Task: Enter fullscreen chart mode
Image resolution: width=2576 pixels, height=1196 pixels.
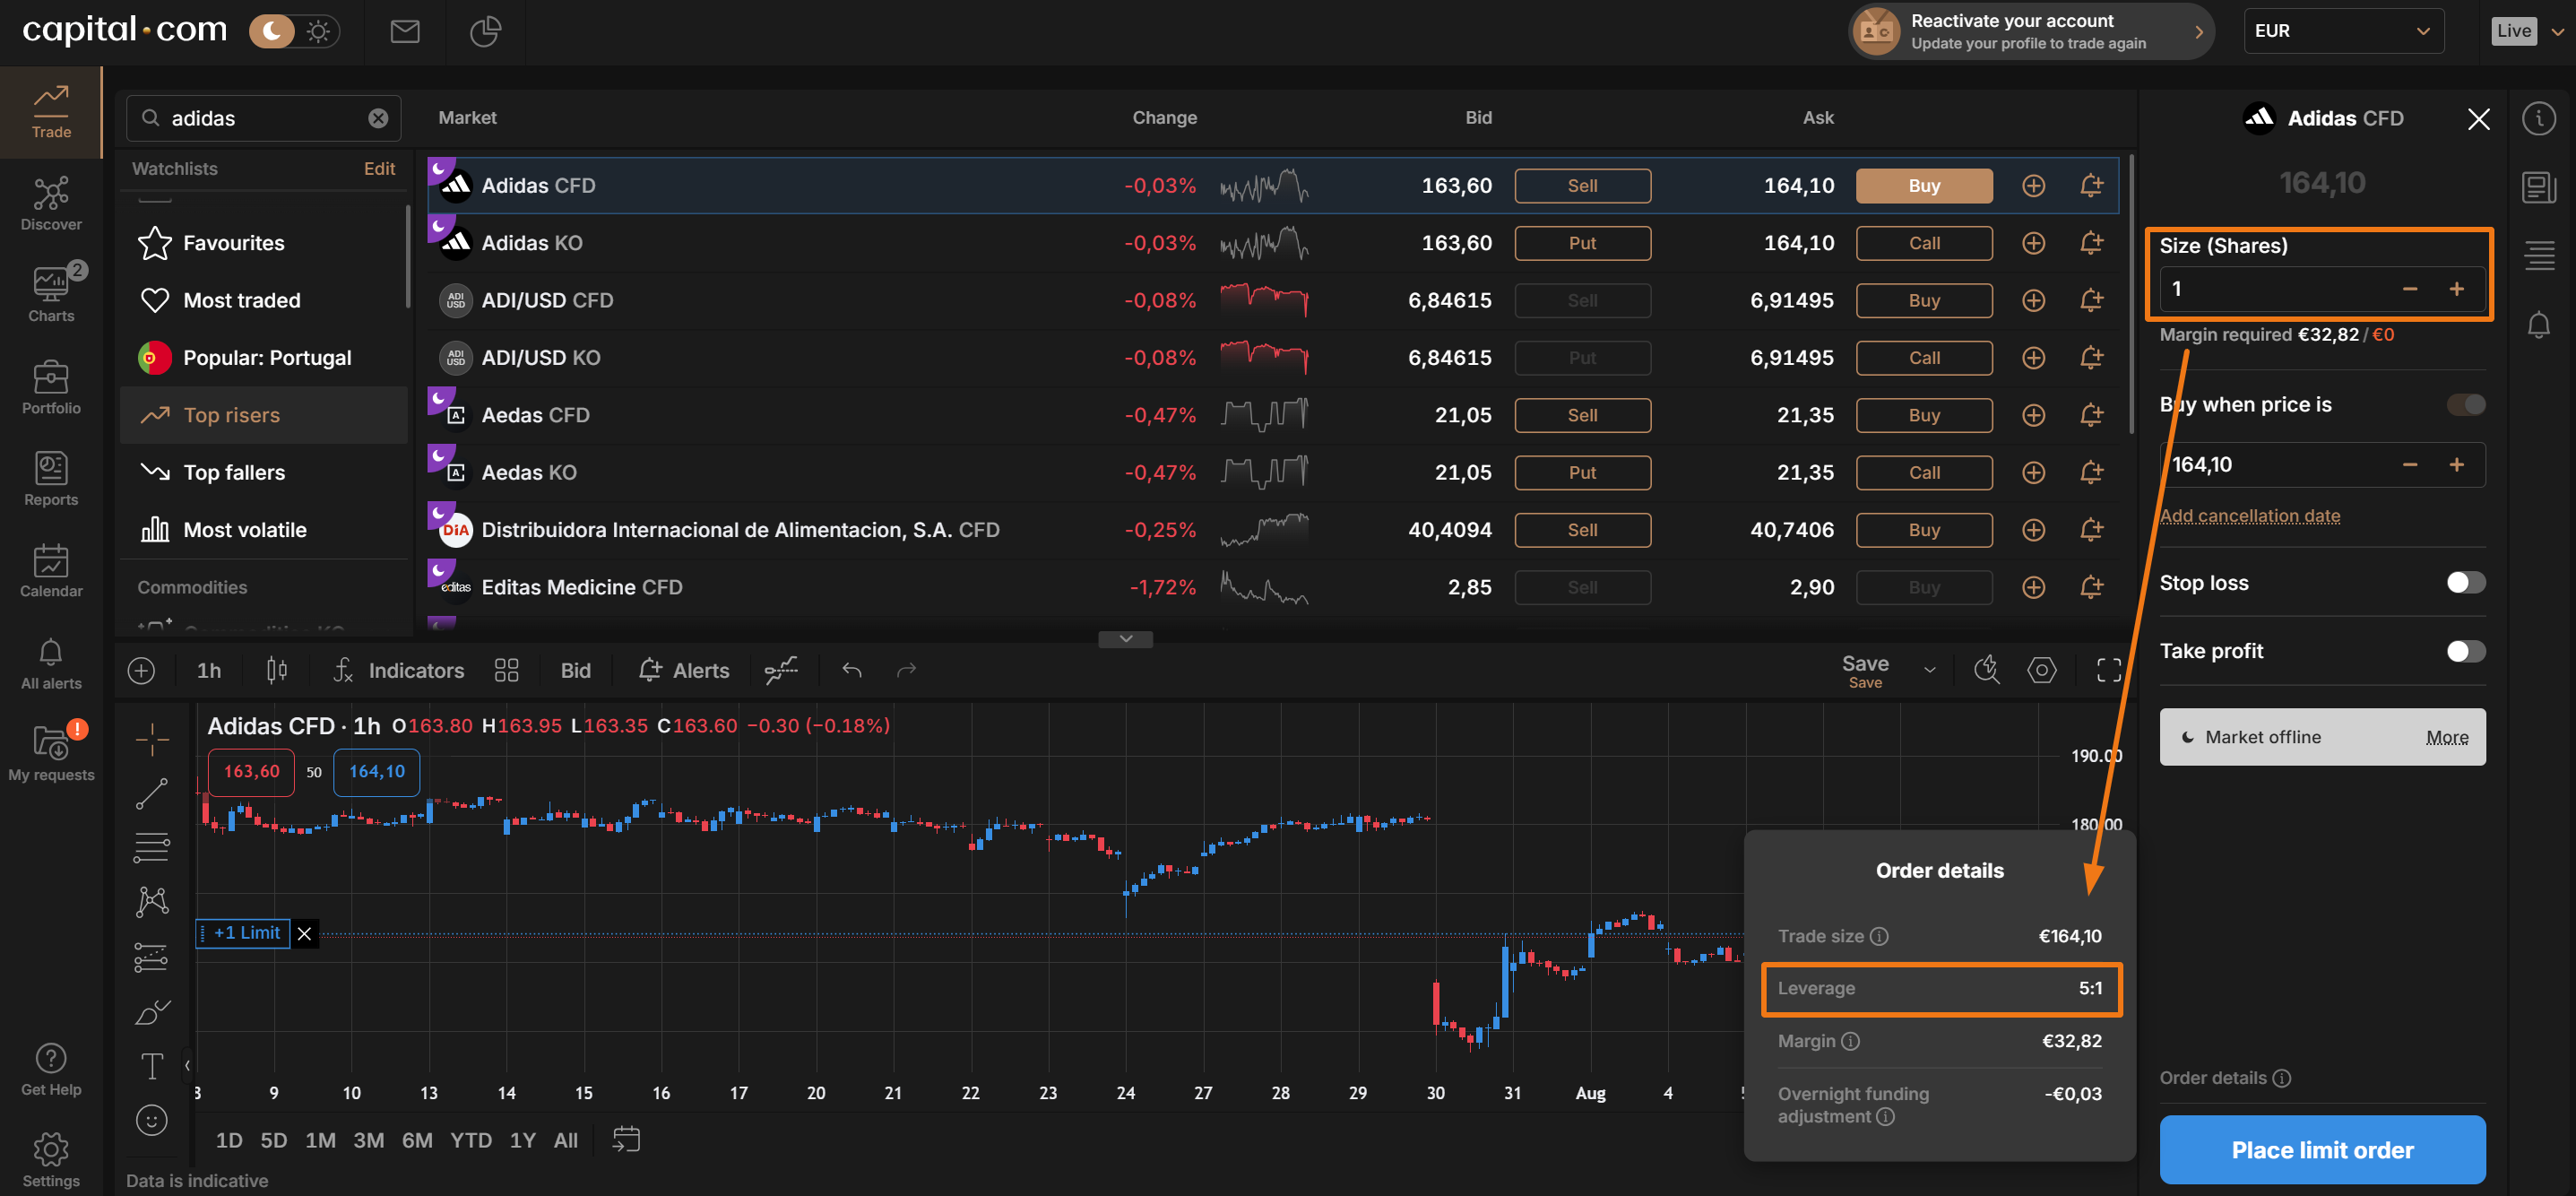Action: click(x=2108, y=670)
